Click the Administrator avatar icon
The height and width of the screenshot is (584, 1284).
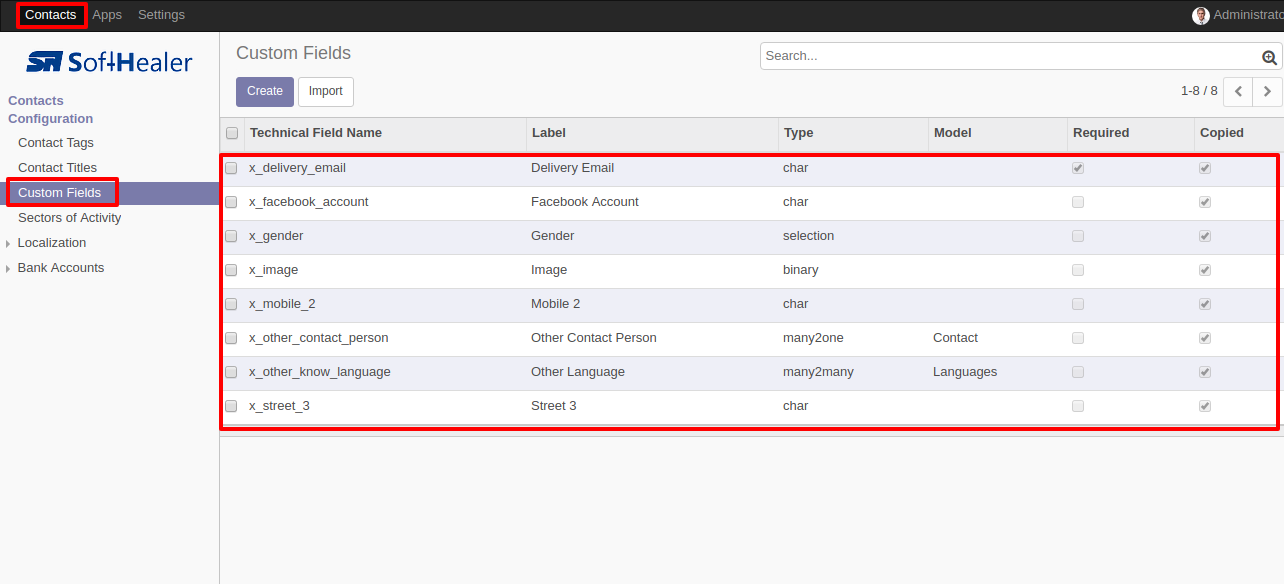[1201, 15]
